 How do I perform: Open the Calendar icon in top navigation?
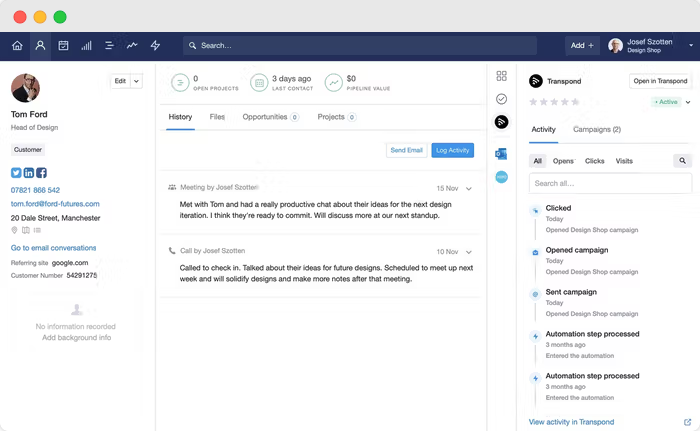[63, 46]
